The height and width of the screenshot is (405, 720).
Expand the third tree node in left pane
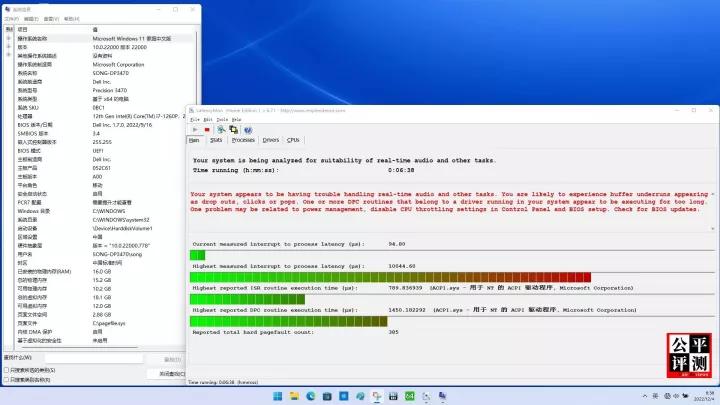pyautogui.click(x=8, y=54)
